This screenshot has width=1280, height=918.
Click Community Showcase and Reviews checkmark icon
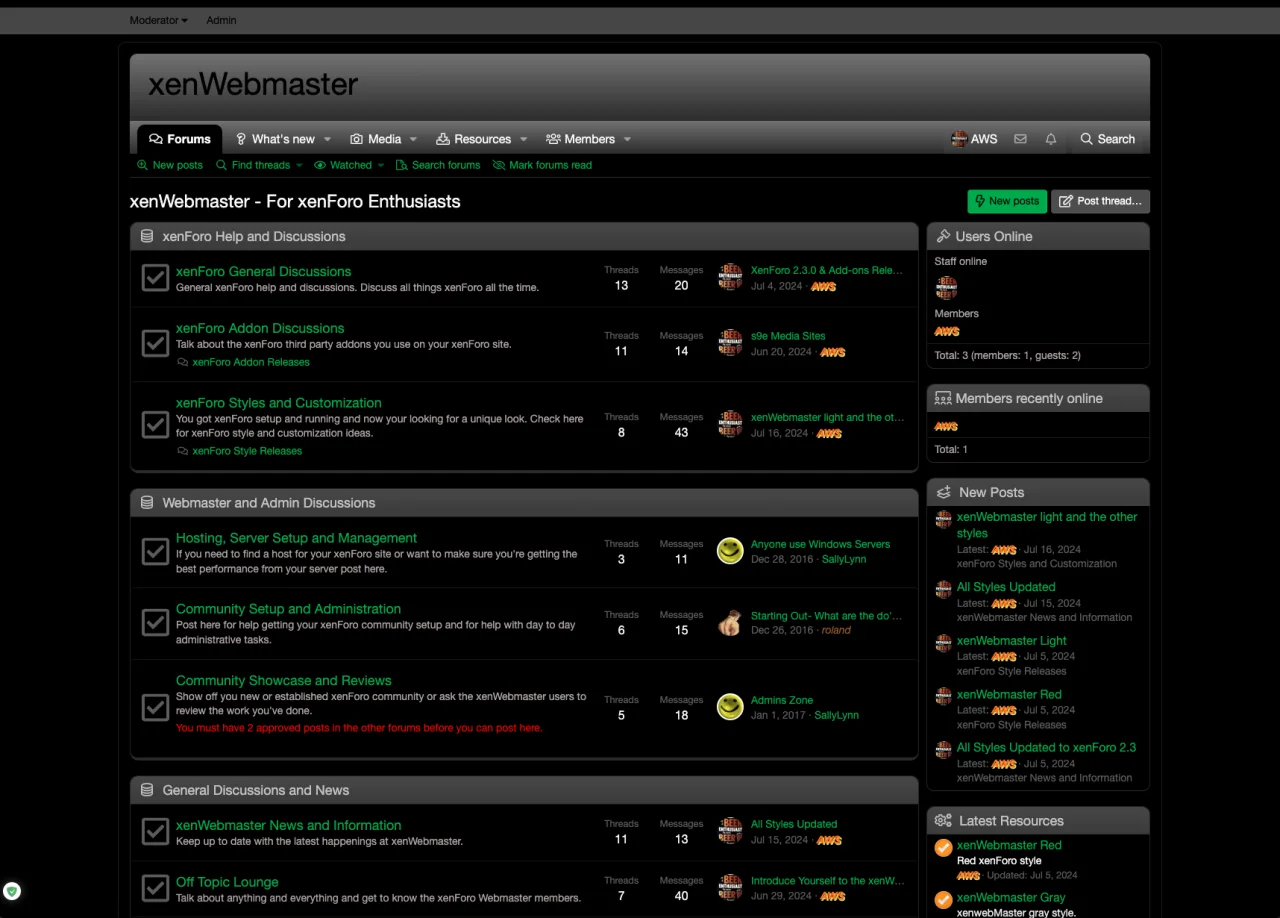tap(155, 707)
